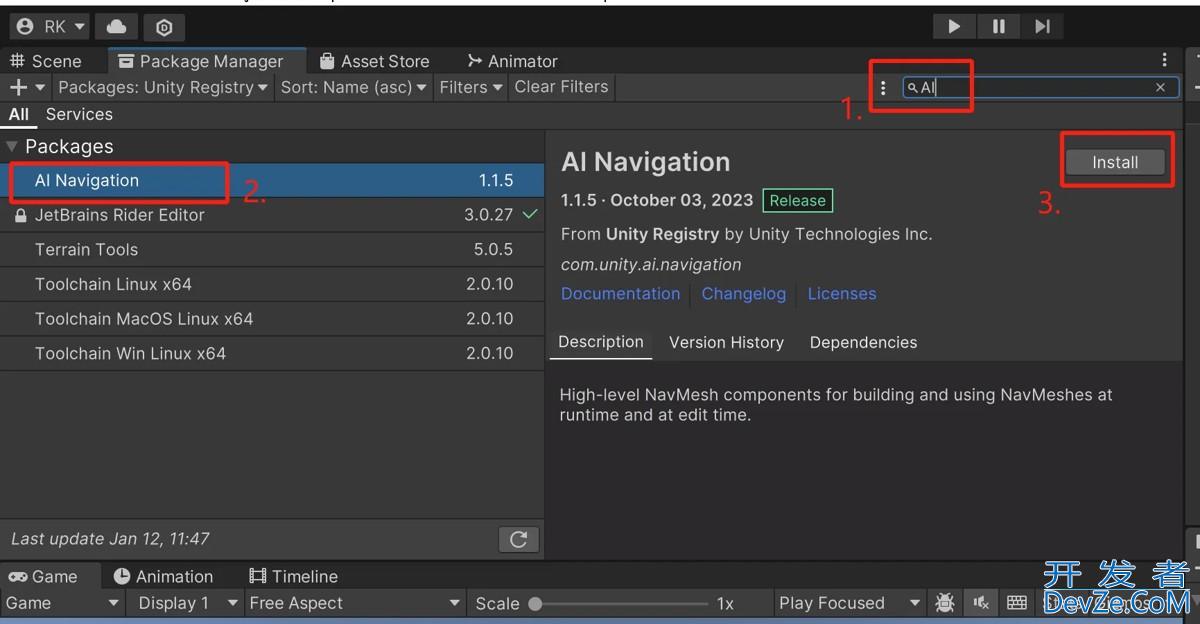Image resolution: width=1200 pixels, height=624 pixels.
Task: Start Play mode with the Play button
Action: tap(954, 26)
